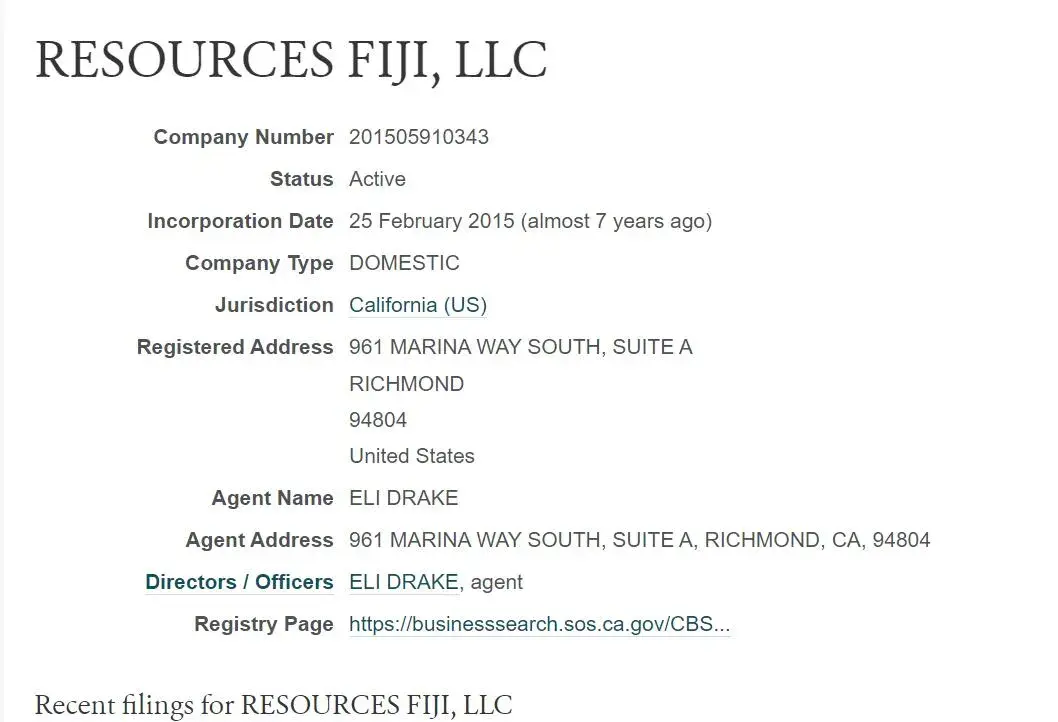Click the Recent filings section heading

tap(273, 705)
